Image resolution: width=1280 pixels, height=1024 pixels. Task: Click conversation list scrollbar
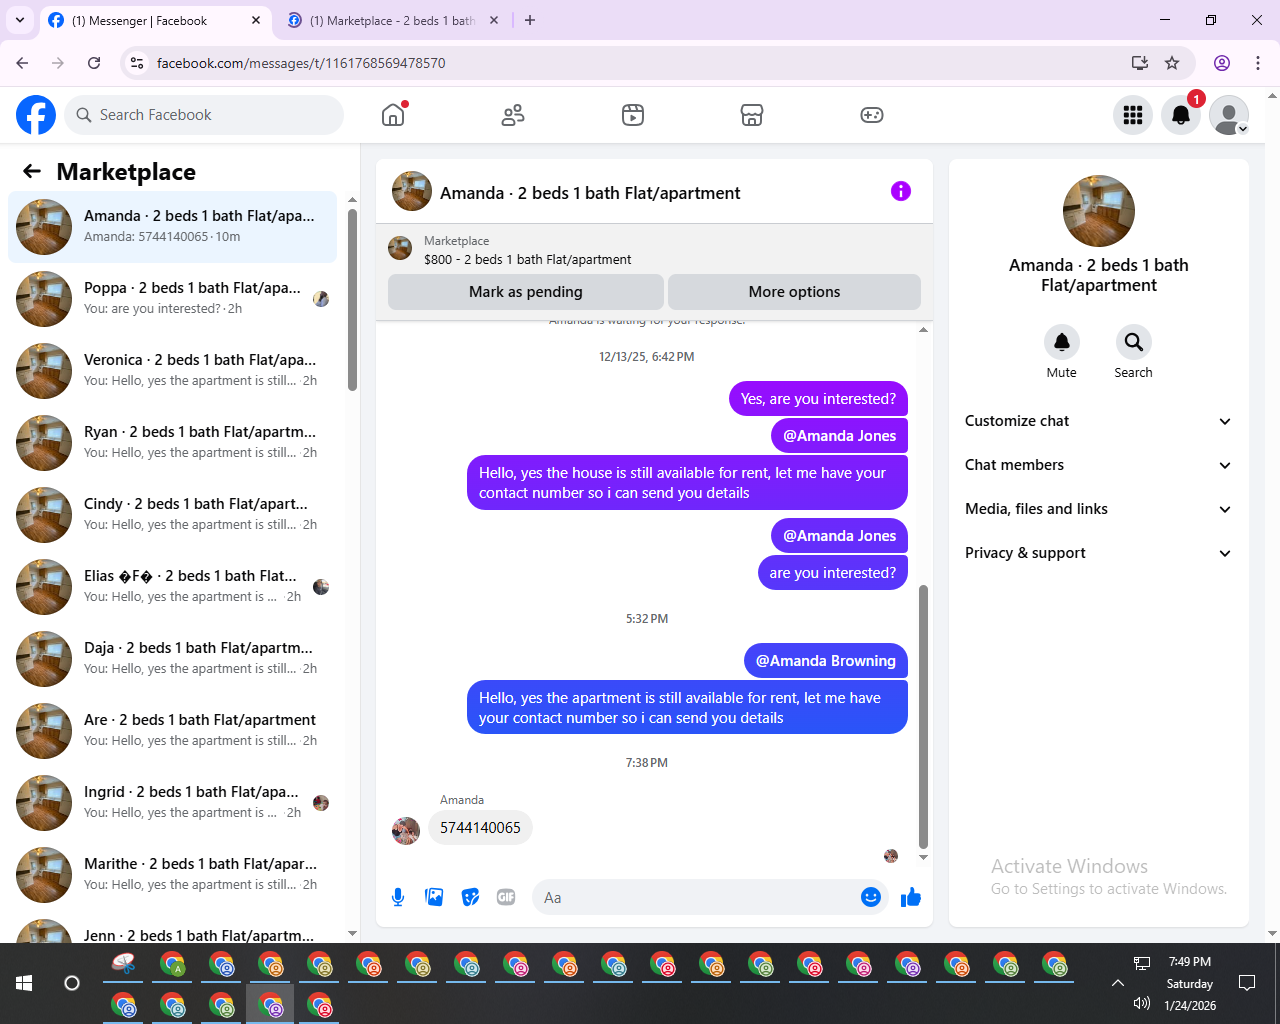352,300
